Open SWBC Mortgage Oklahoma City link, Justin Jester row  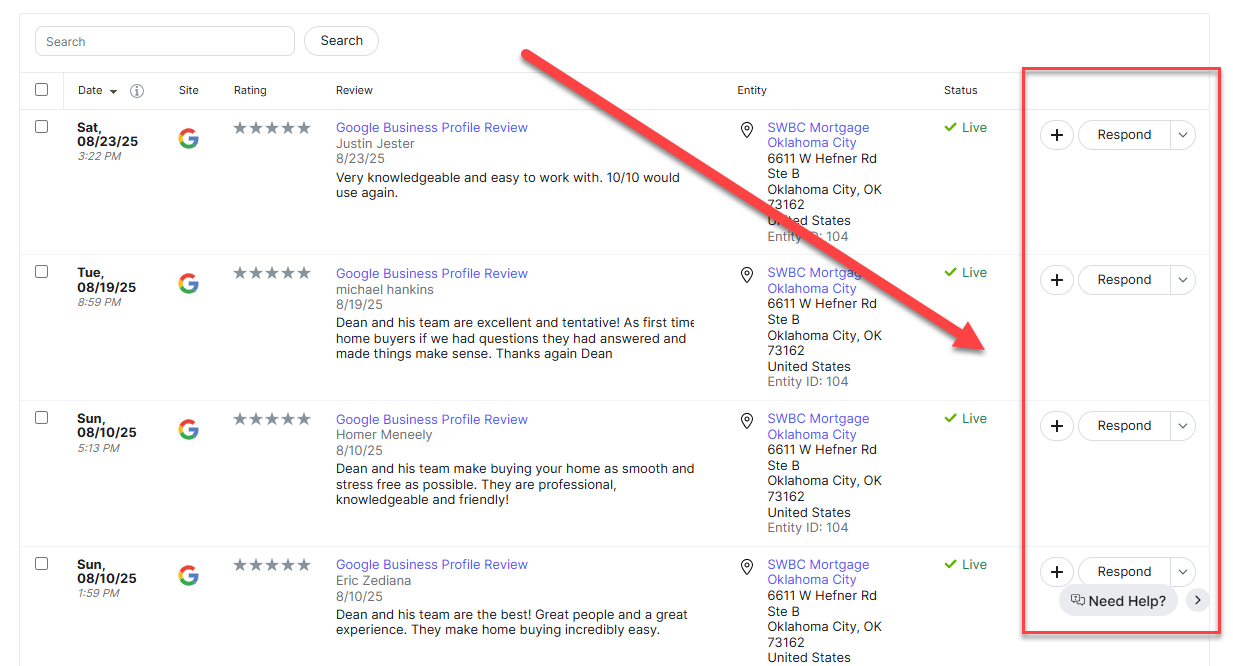pyautogui.click(x=818, y=135)
